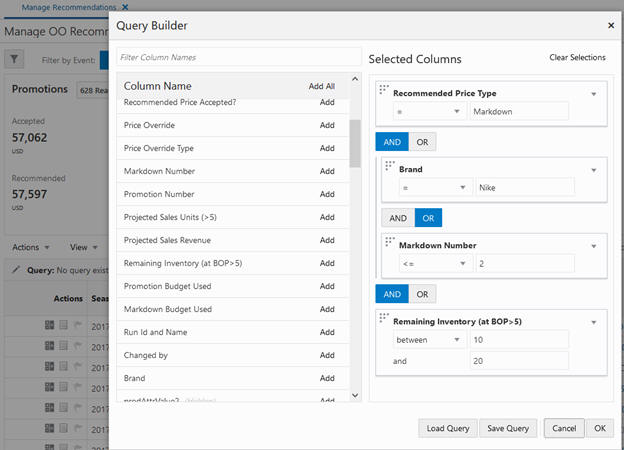
Task: Select OR above Remaining Inventory condition
Action: pyautogui.click(x=422, y=294)
